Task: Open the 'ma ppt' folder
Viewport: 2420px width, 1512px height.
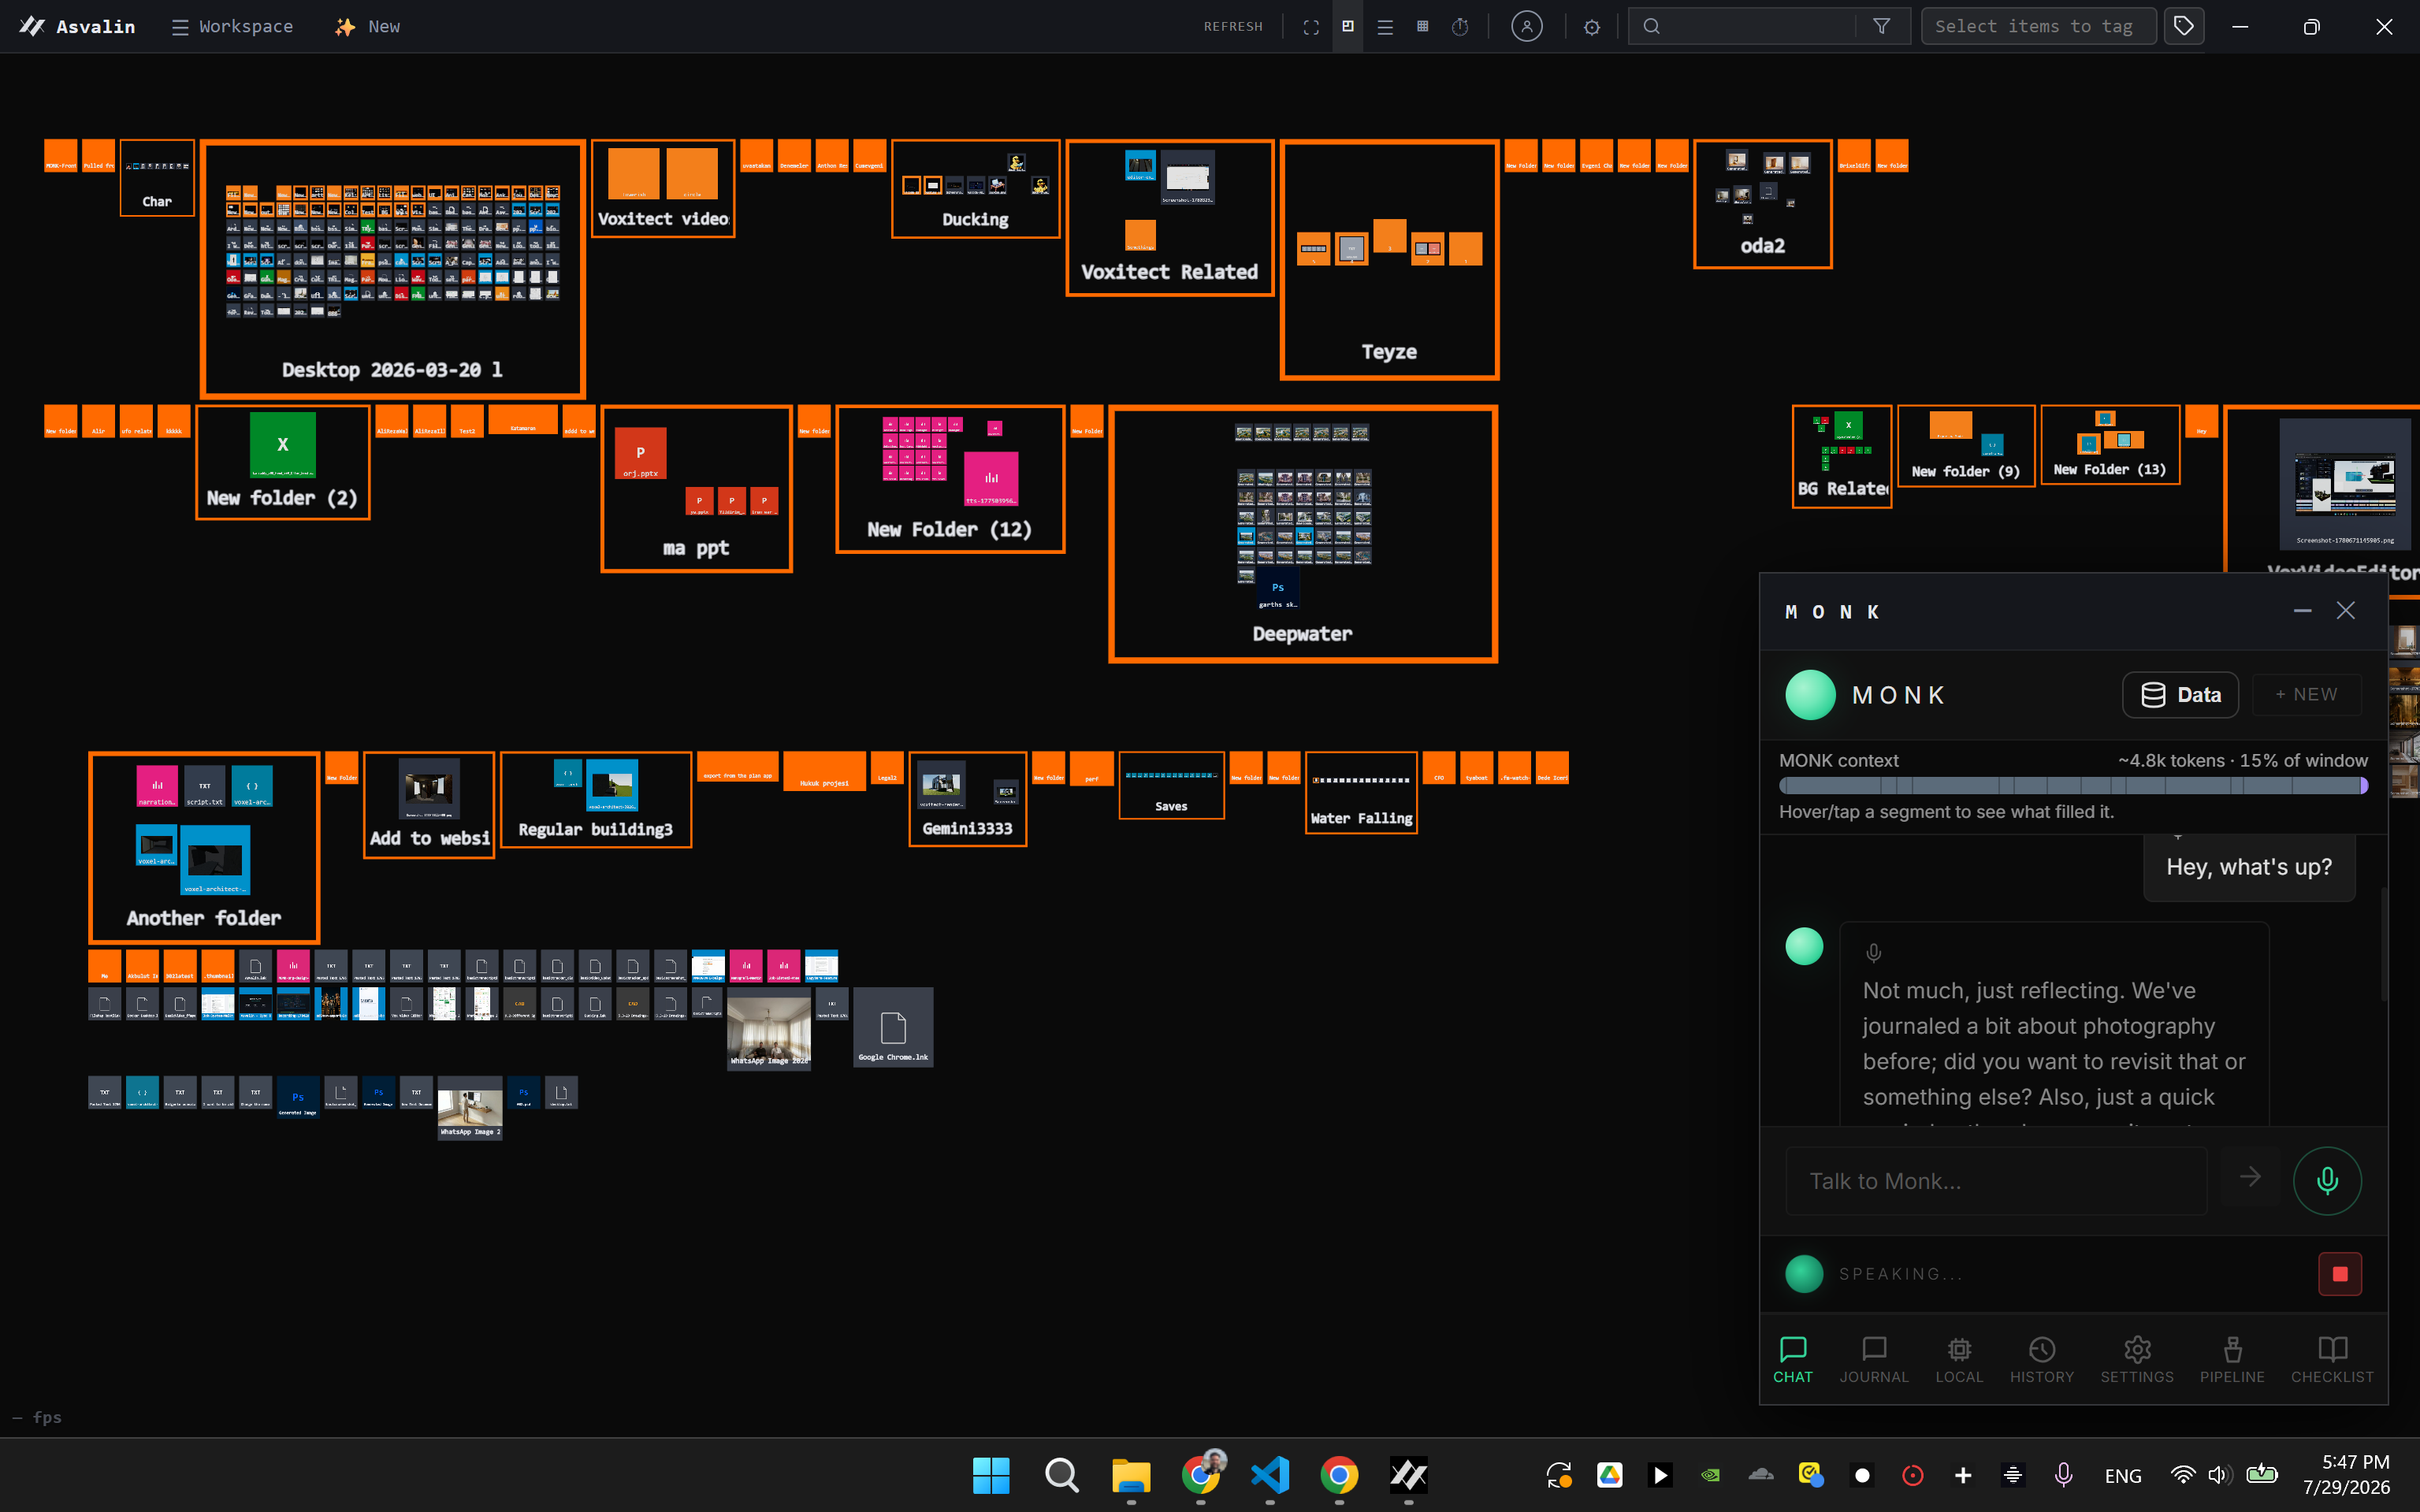Action: [x=696, y=489]
